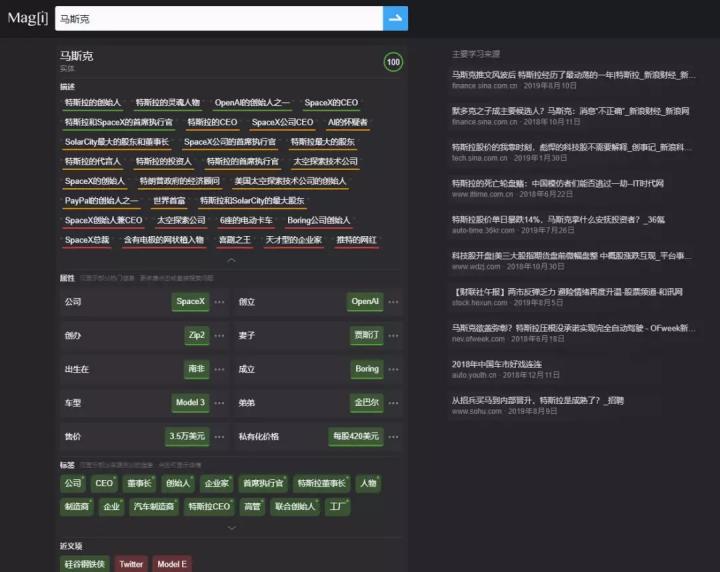Click description 6座的电动卡车

coord(246,220)
